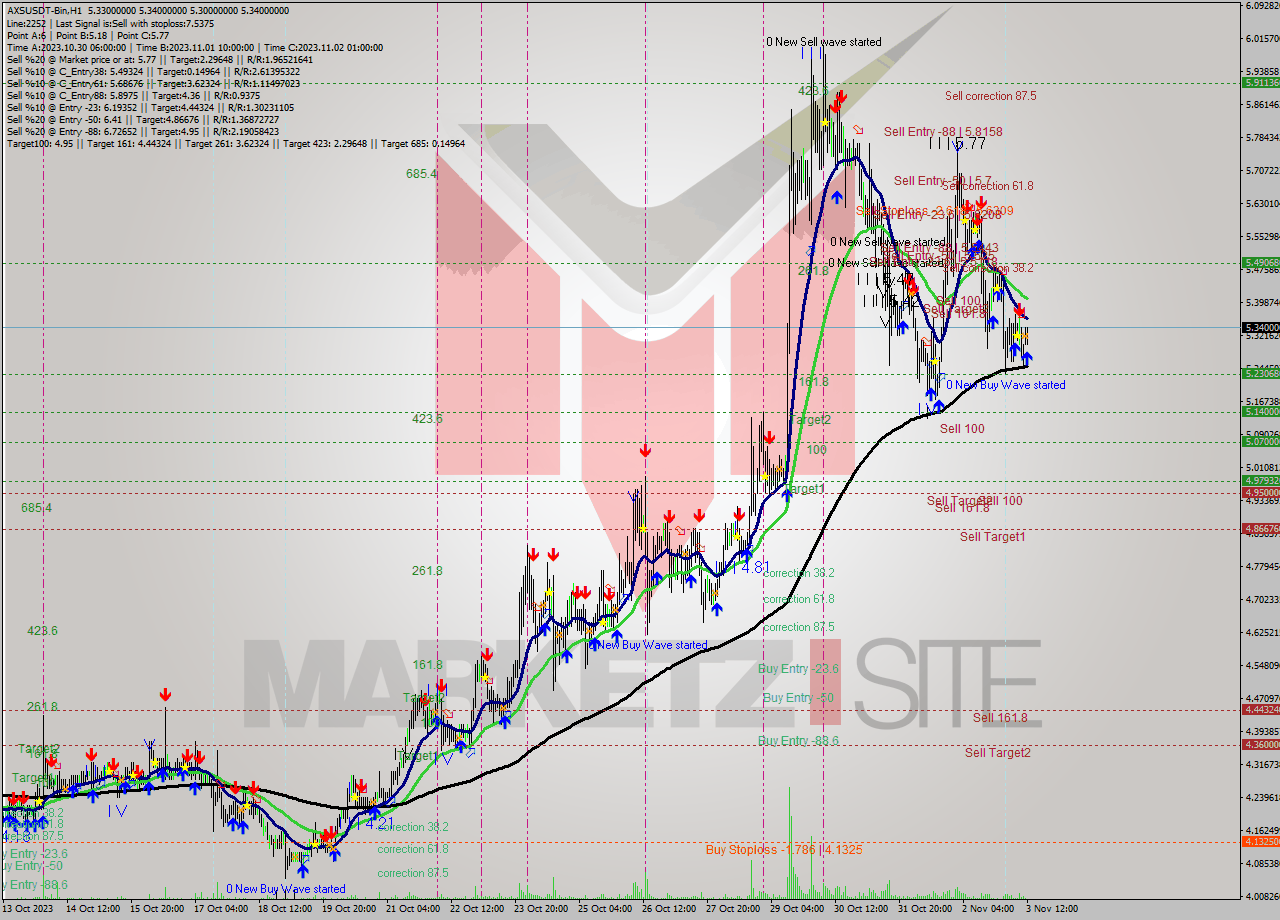The height and width of the screenshot is (920, 1280).
Task: Click the green 5.07000 price level tag
Action: [x=1260, y=441]
